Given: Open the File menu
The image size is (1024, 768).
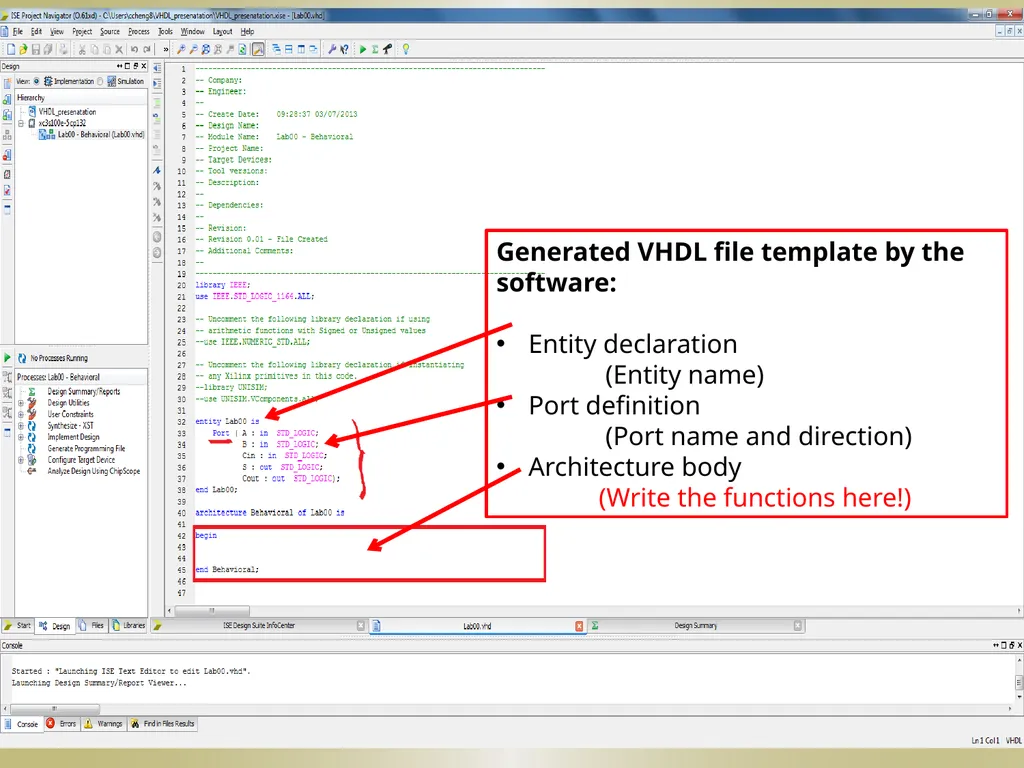Looking at the screenshot, I should pyautogui.click(x=18, y=31).
